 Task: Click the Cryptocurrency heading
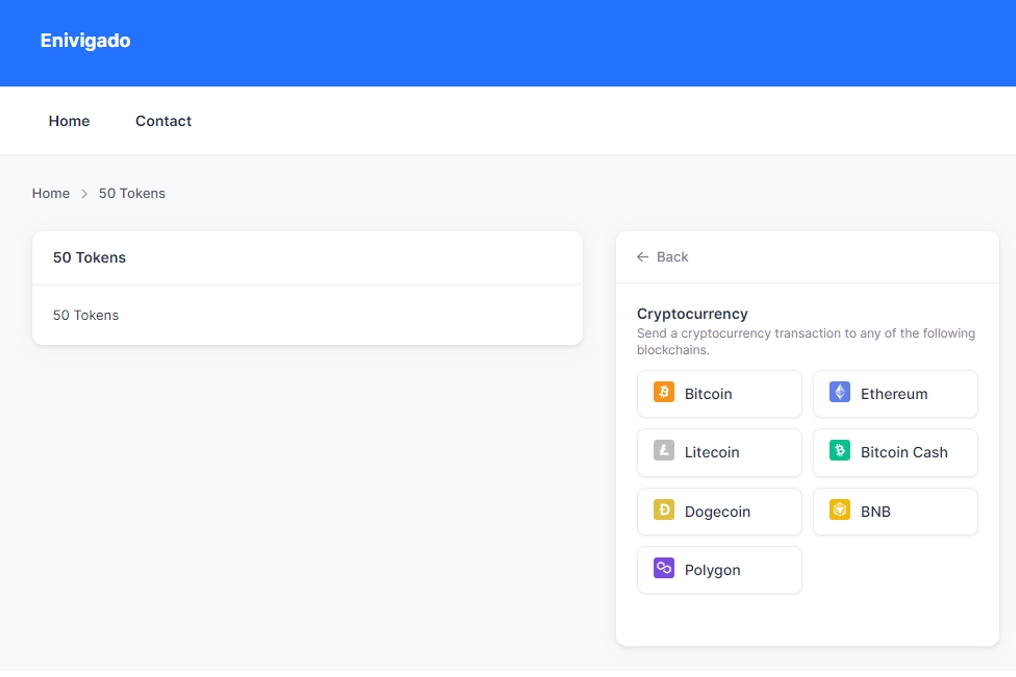692,314
